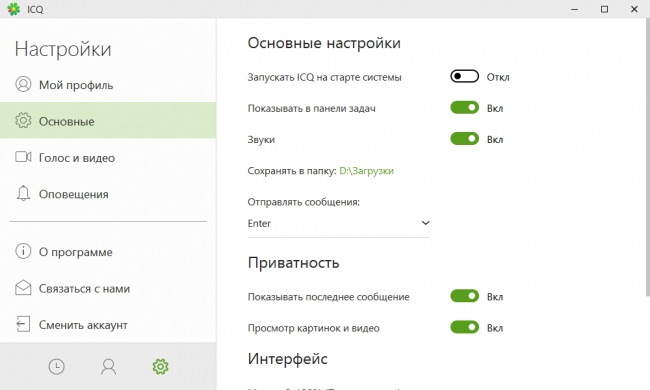Viewport: 650px width, 390px height.
Task: Minimize the ICQ window
Action: click(575, 9)
